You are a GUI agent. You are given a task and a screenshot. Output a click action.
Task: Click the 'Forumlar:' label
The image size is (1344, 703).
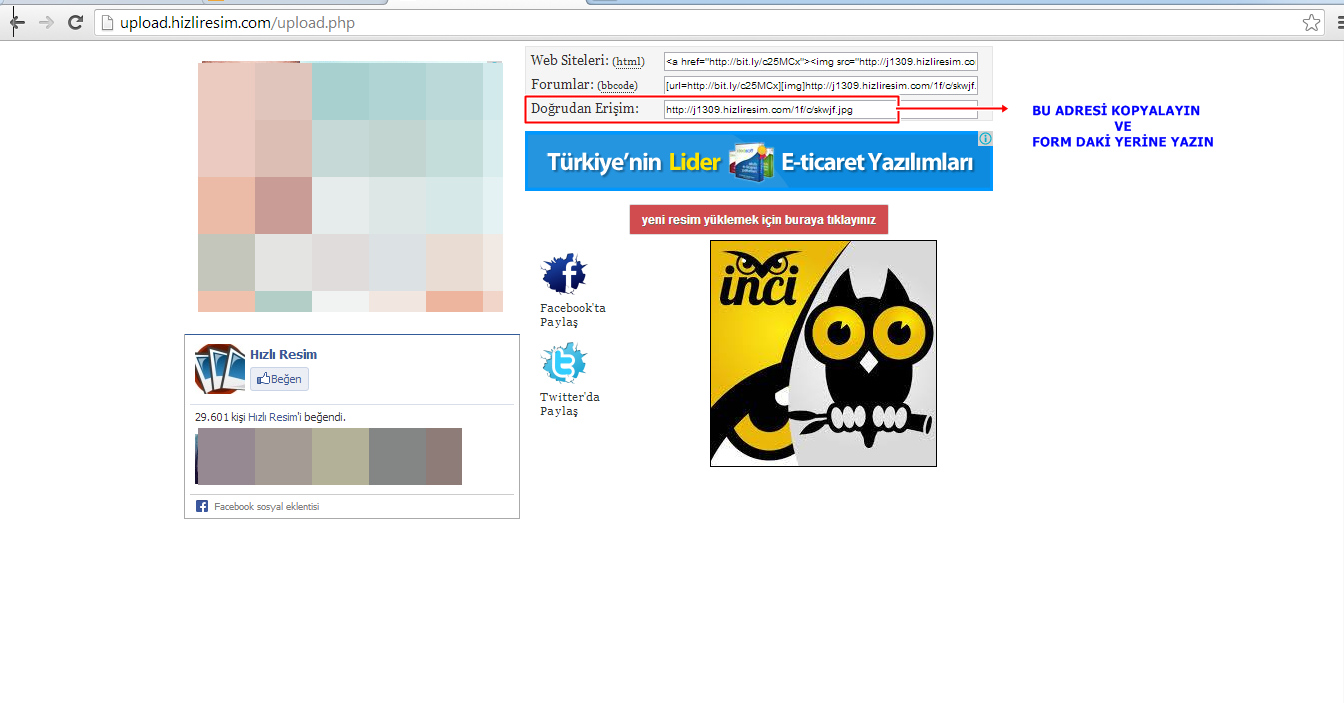click(562, 85)
